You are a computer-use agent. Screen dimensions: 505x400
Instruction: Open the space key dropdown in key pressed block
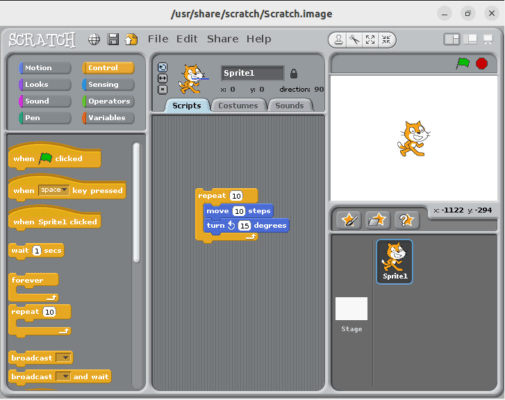pyautogui.click(x=54, y=190)
